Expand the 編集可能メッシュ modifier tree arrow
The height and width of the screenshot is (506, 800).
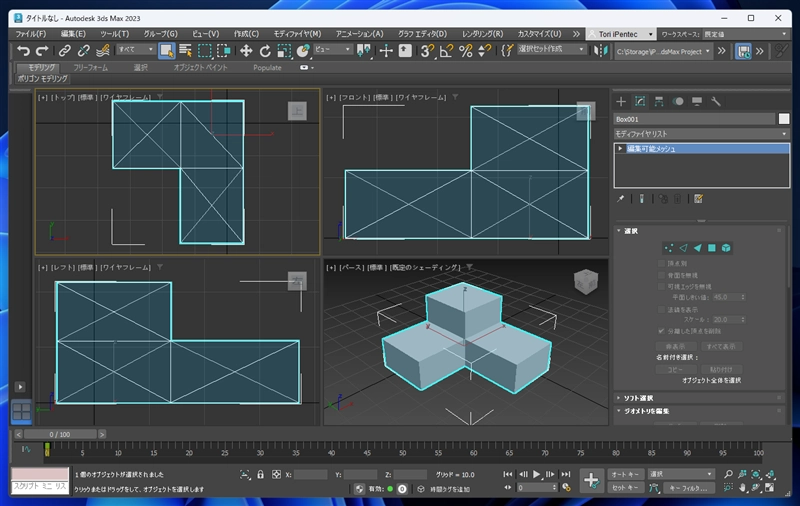pos(621,149)
